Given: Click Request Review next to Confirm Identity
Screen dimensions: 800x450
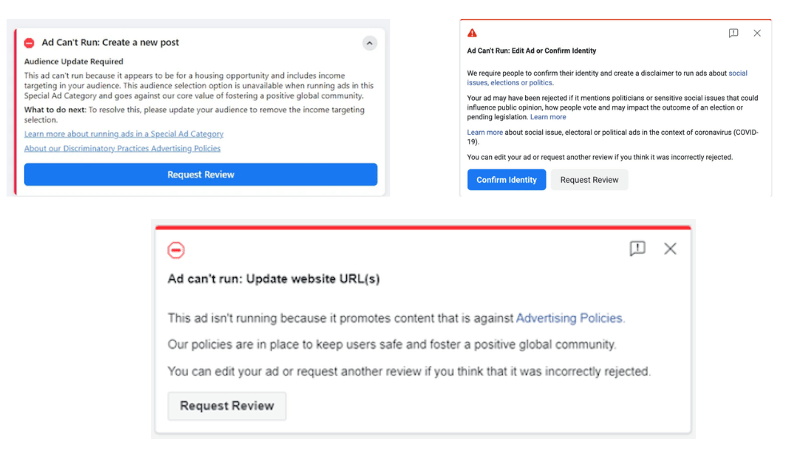Looking at the screenshot, I should [x=589, y=180].
